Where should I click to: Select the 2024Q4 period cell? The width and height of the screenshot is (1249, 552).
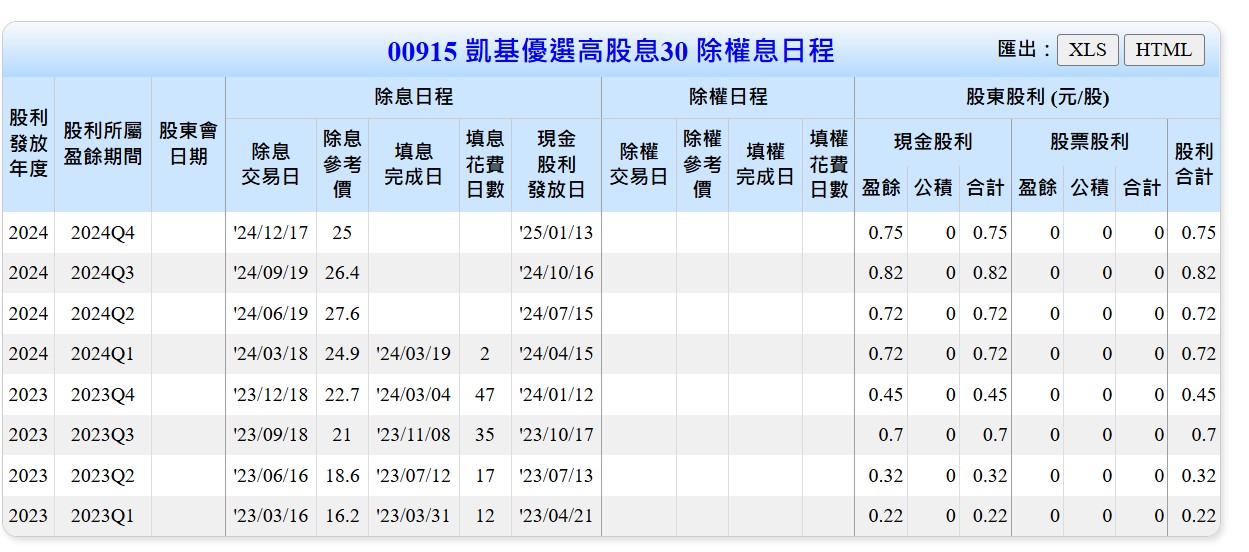[103, 233]
